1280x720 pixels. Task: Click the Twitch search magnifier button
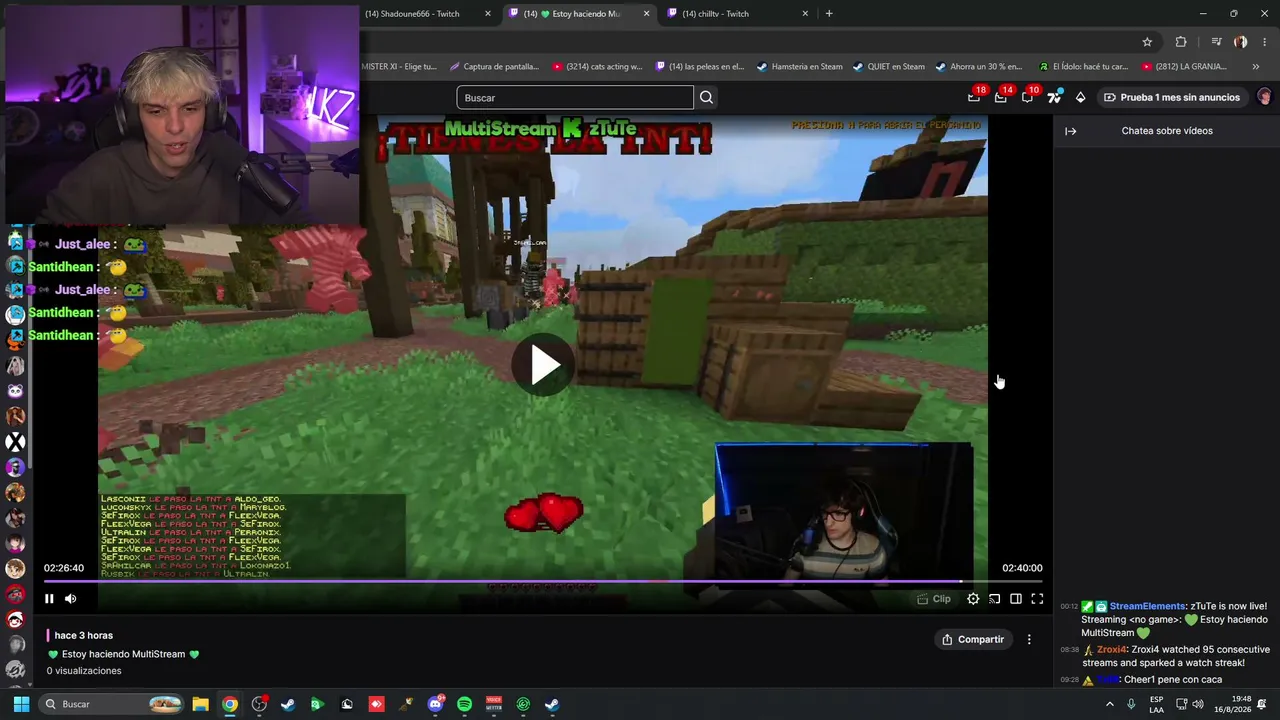pyautogui.click(x=706, y=98)
